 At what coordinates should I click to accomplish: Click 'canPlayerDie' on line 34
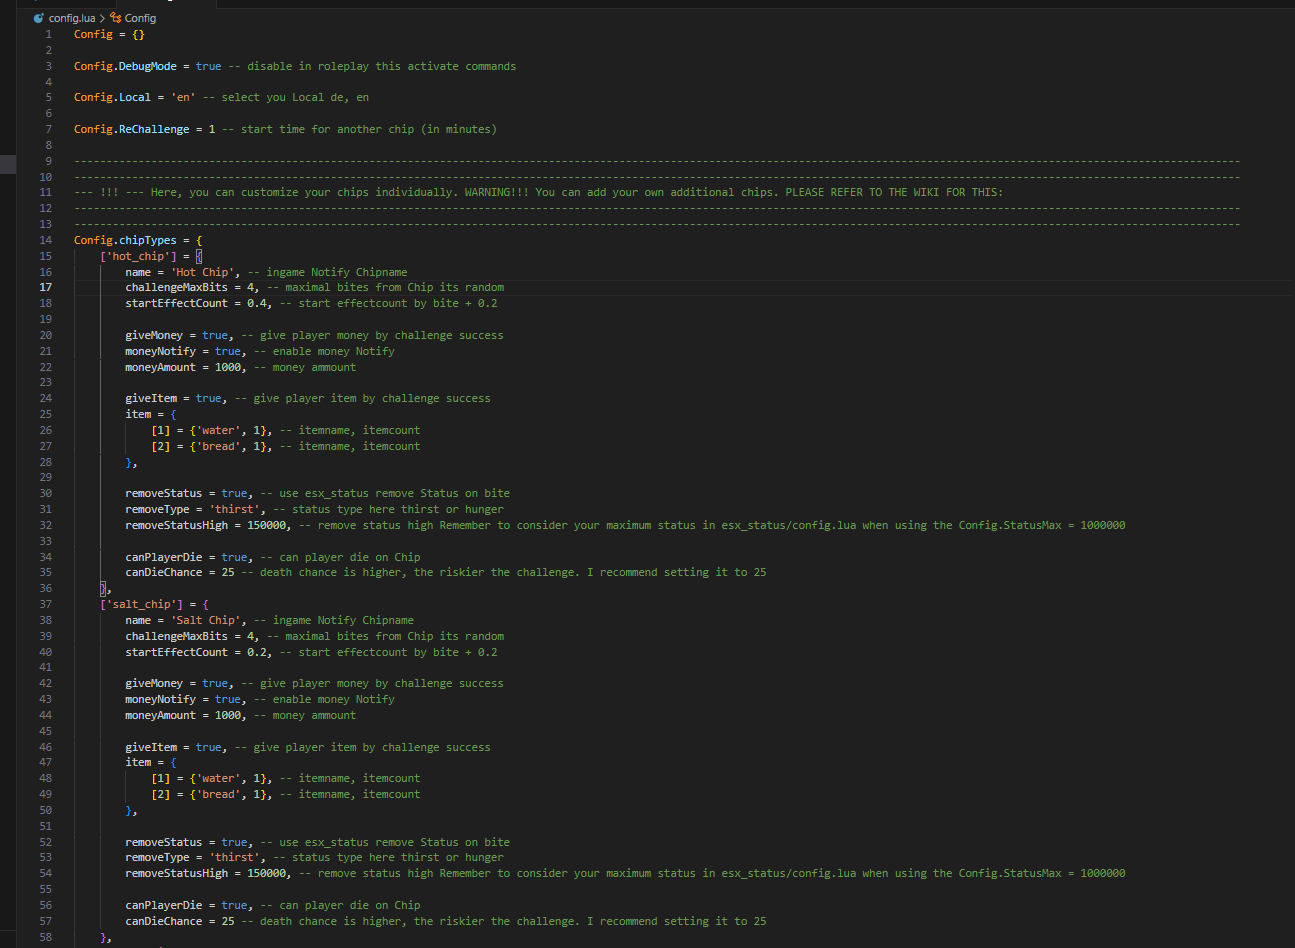click(164, 557)
